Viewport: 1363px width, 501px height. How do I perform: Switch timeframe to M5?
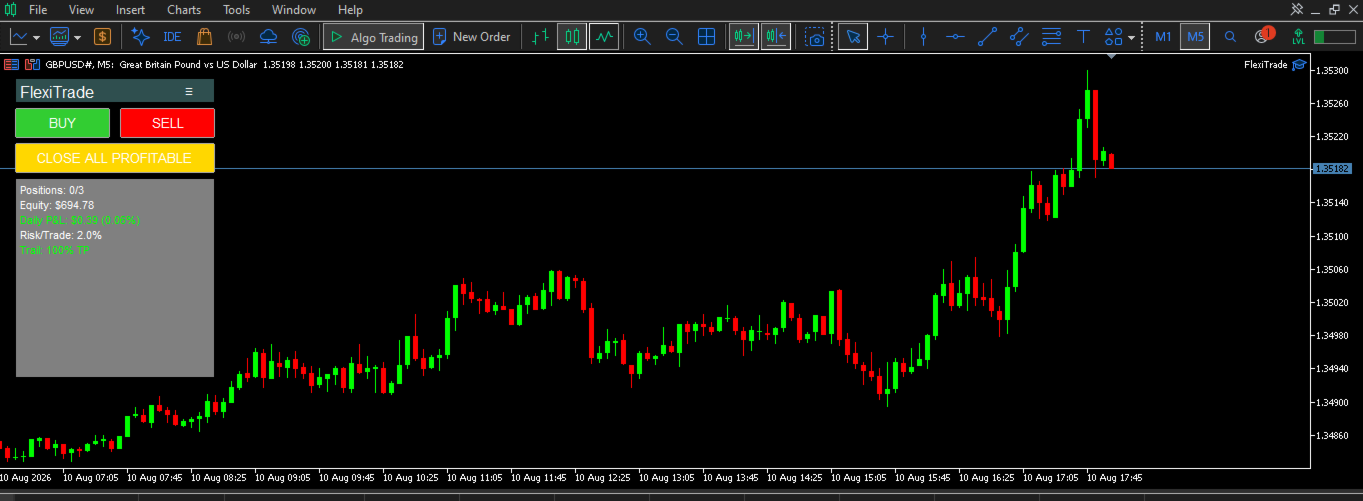(1195, 37)
